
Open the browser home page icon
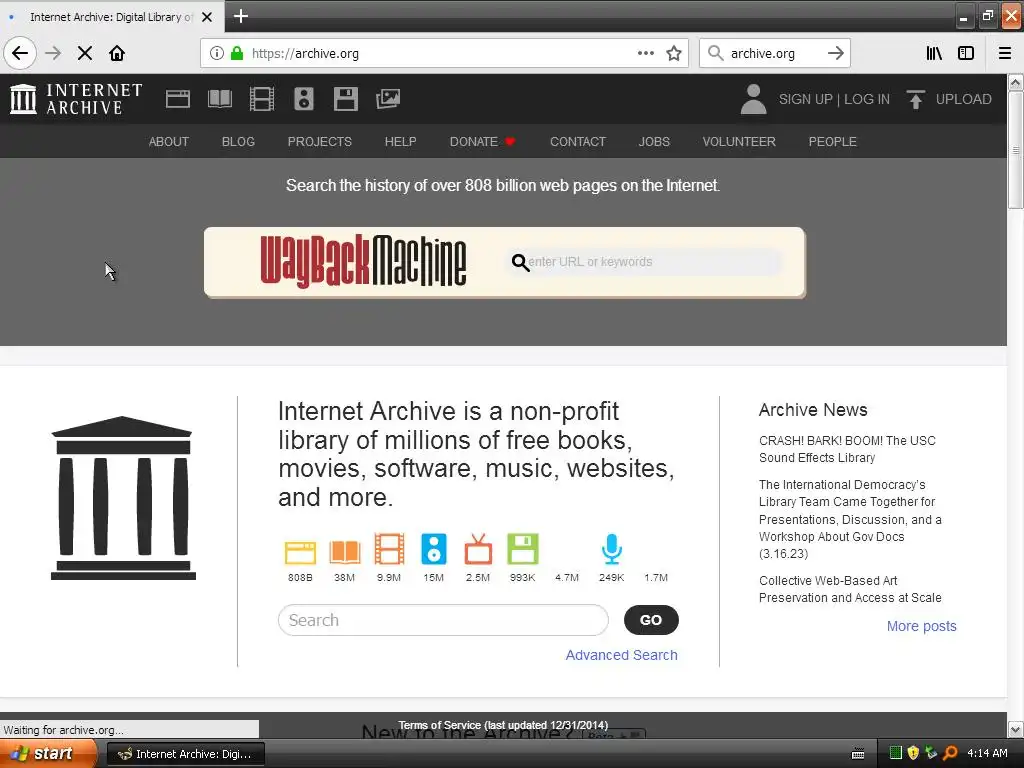pos(117,53)
